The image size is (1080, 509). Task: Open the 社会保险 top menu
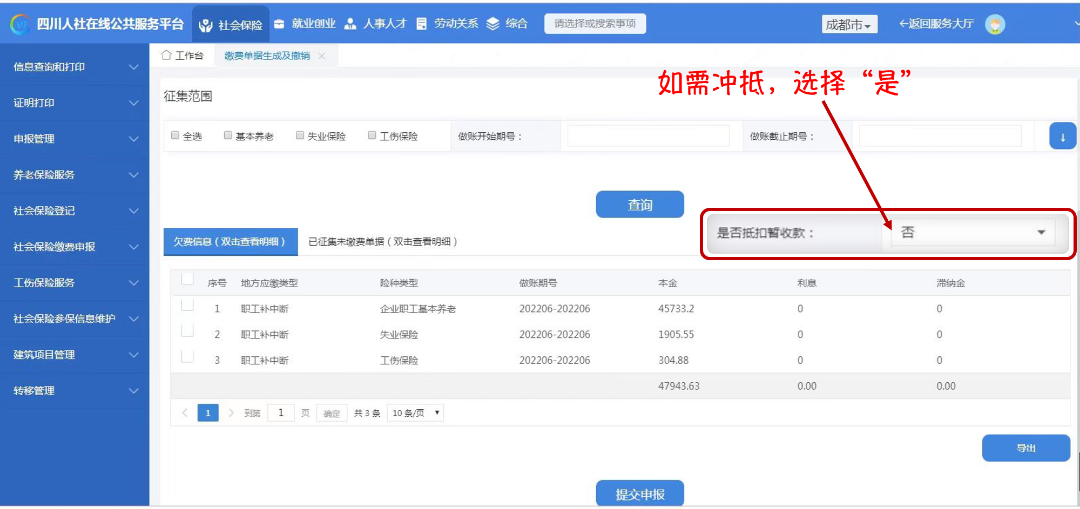231,25
